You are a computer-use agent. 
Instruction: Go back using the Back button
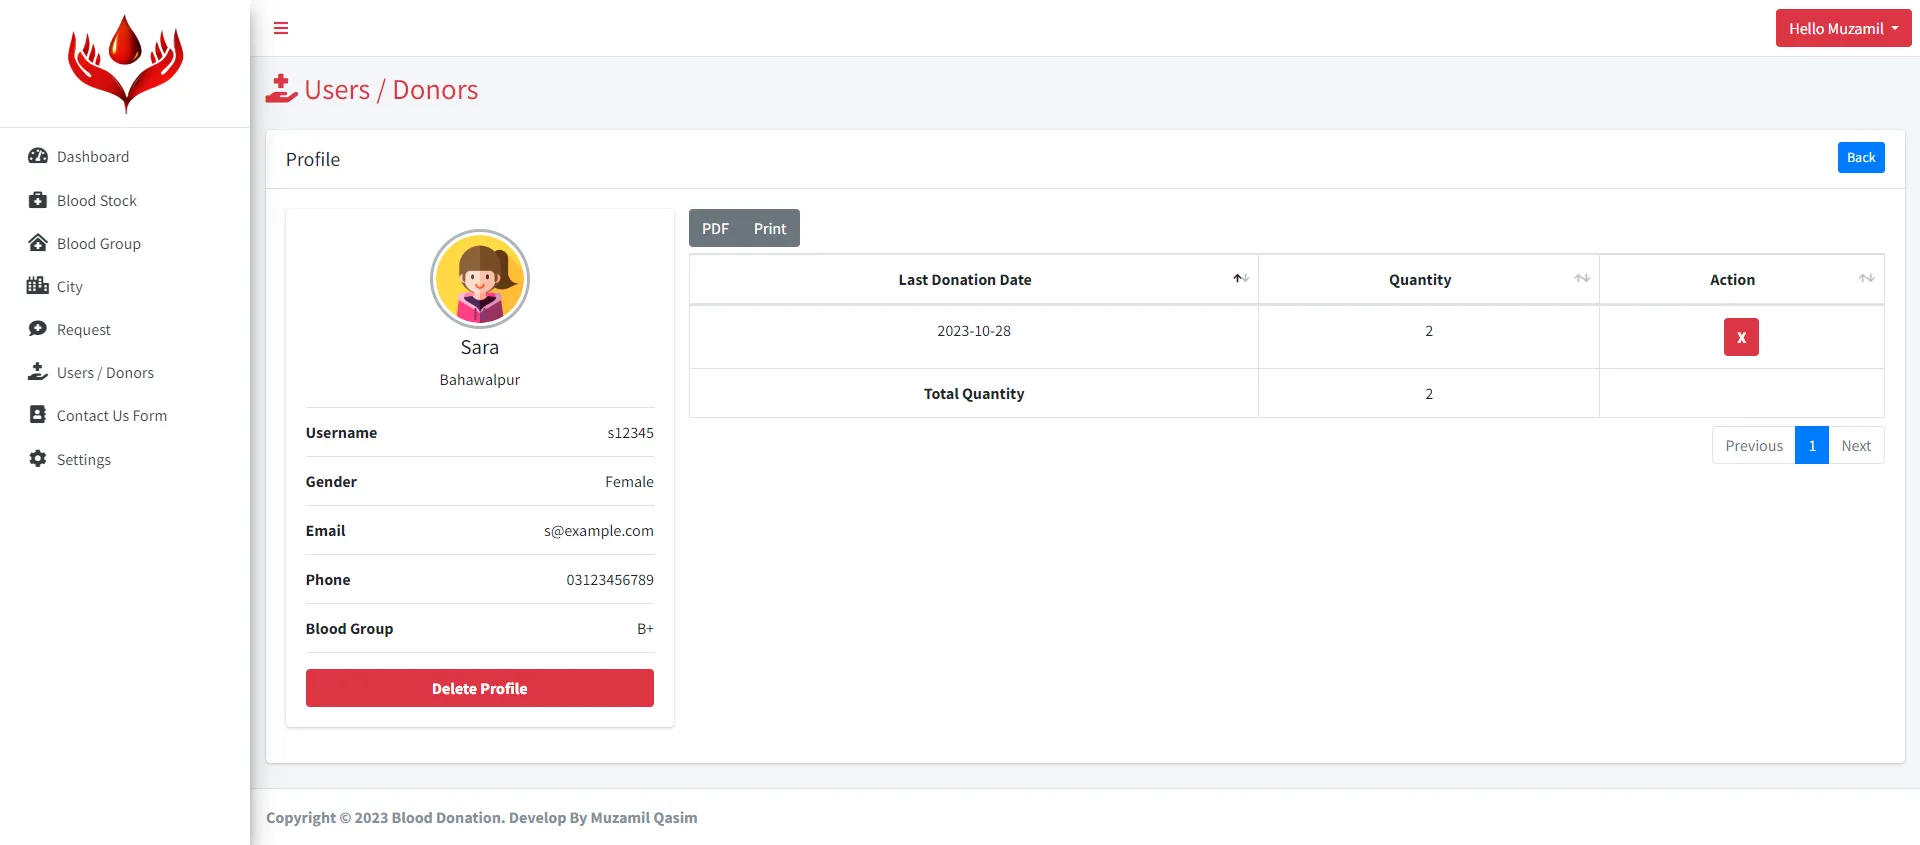pos(1860,157)
